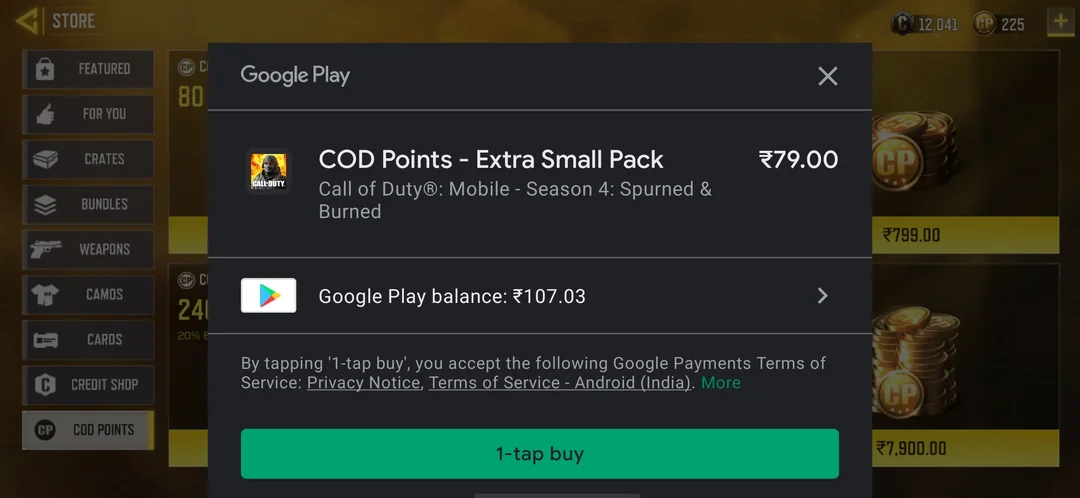Close the Google Play purchase dialog
1080x498 pixels.
click(x=827, y=76)
